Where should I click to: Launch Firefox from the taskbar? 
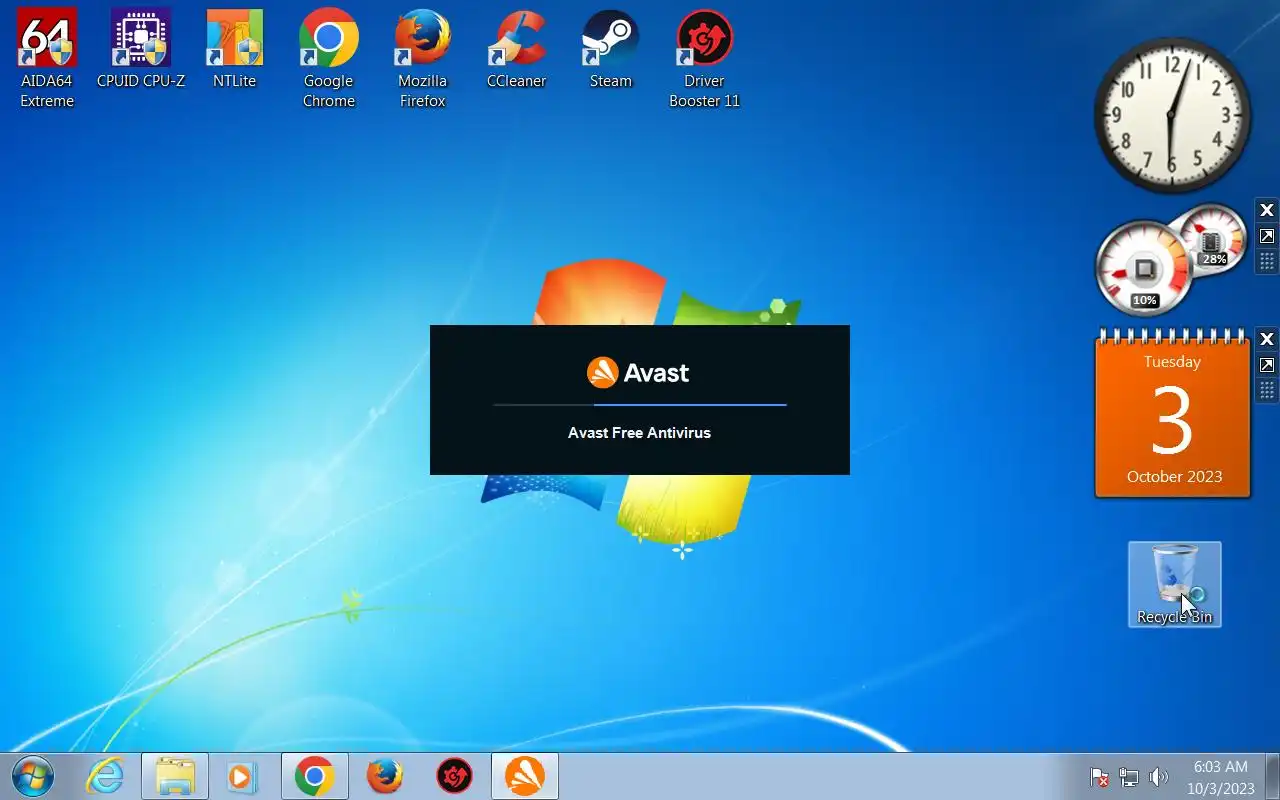[x=385, y=776]
